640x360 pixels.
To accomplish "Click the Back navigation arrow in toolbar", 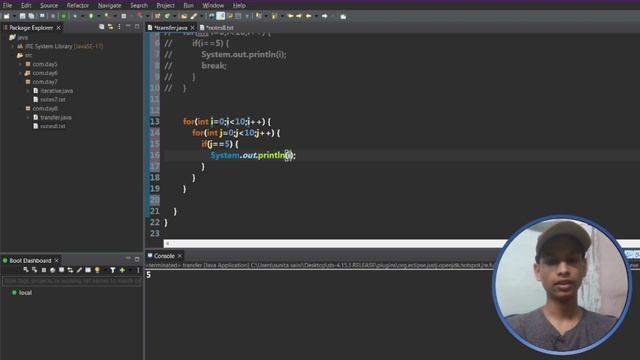I will [x=309, y=16].
